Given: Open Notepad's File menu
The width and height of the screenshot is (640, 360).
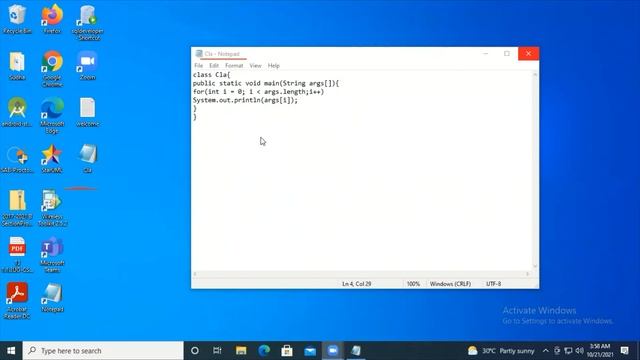Looking at the screenshot, I should pos(198,66).
